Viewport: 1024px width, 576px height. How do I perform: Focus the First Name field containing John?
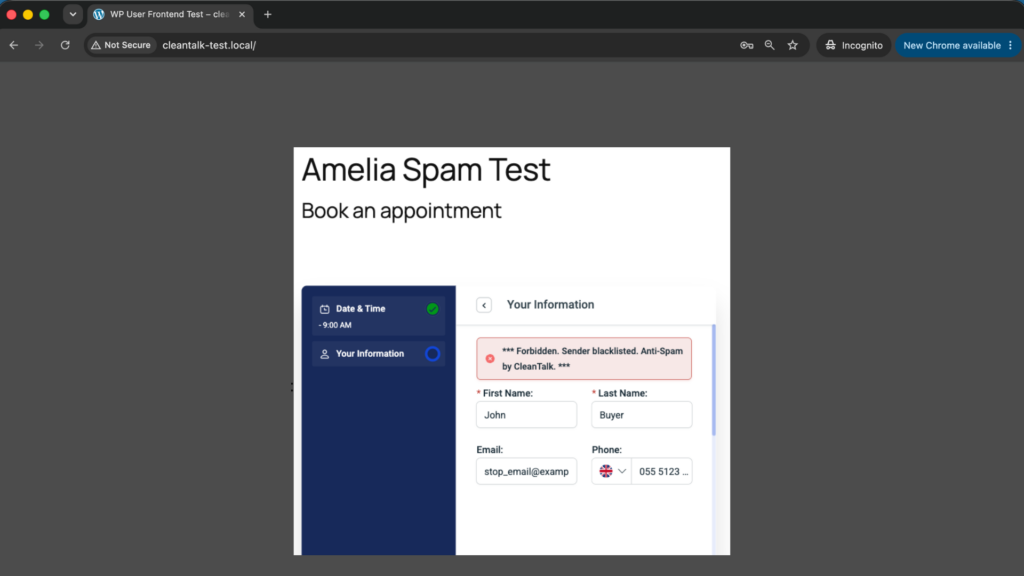click(526, 415)
